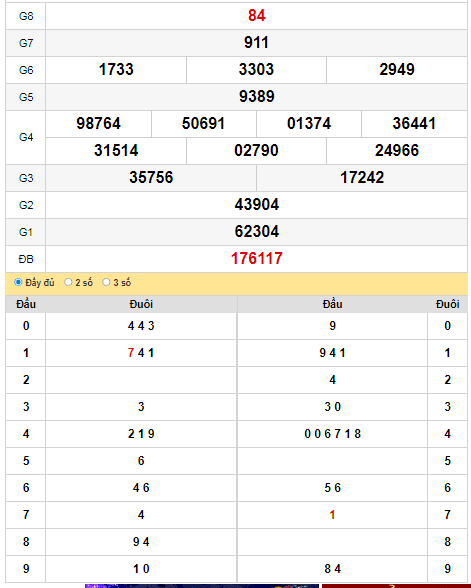This screenshot has height=588, width=471.
Task: Click the '8 4' head digits cell
Action: [332, 569]
